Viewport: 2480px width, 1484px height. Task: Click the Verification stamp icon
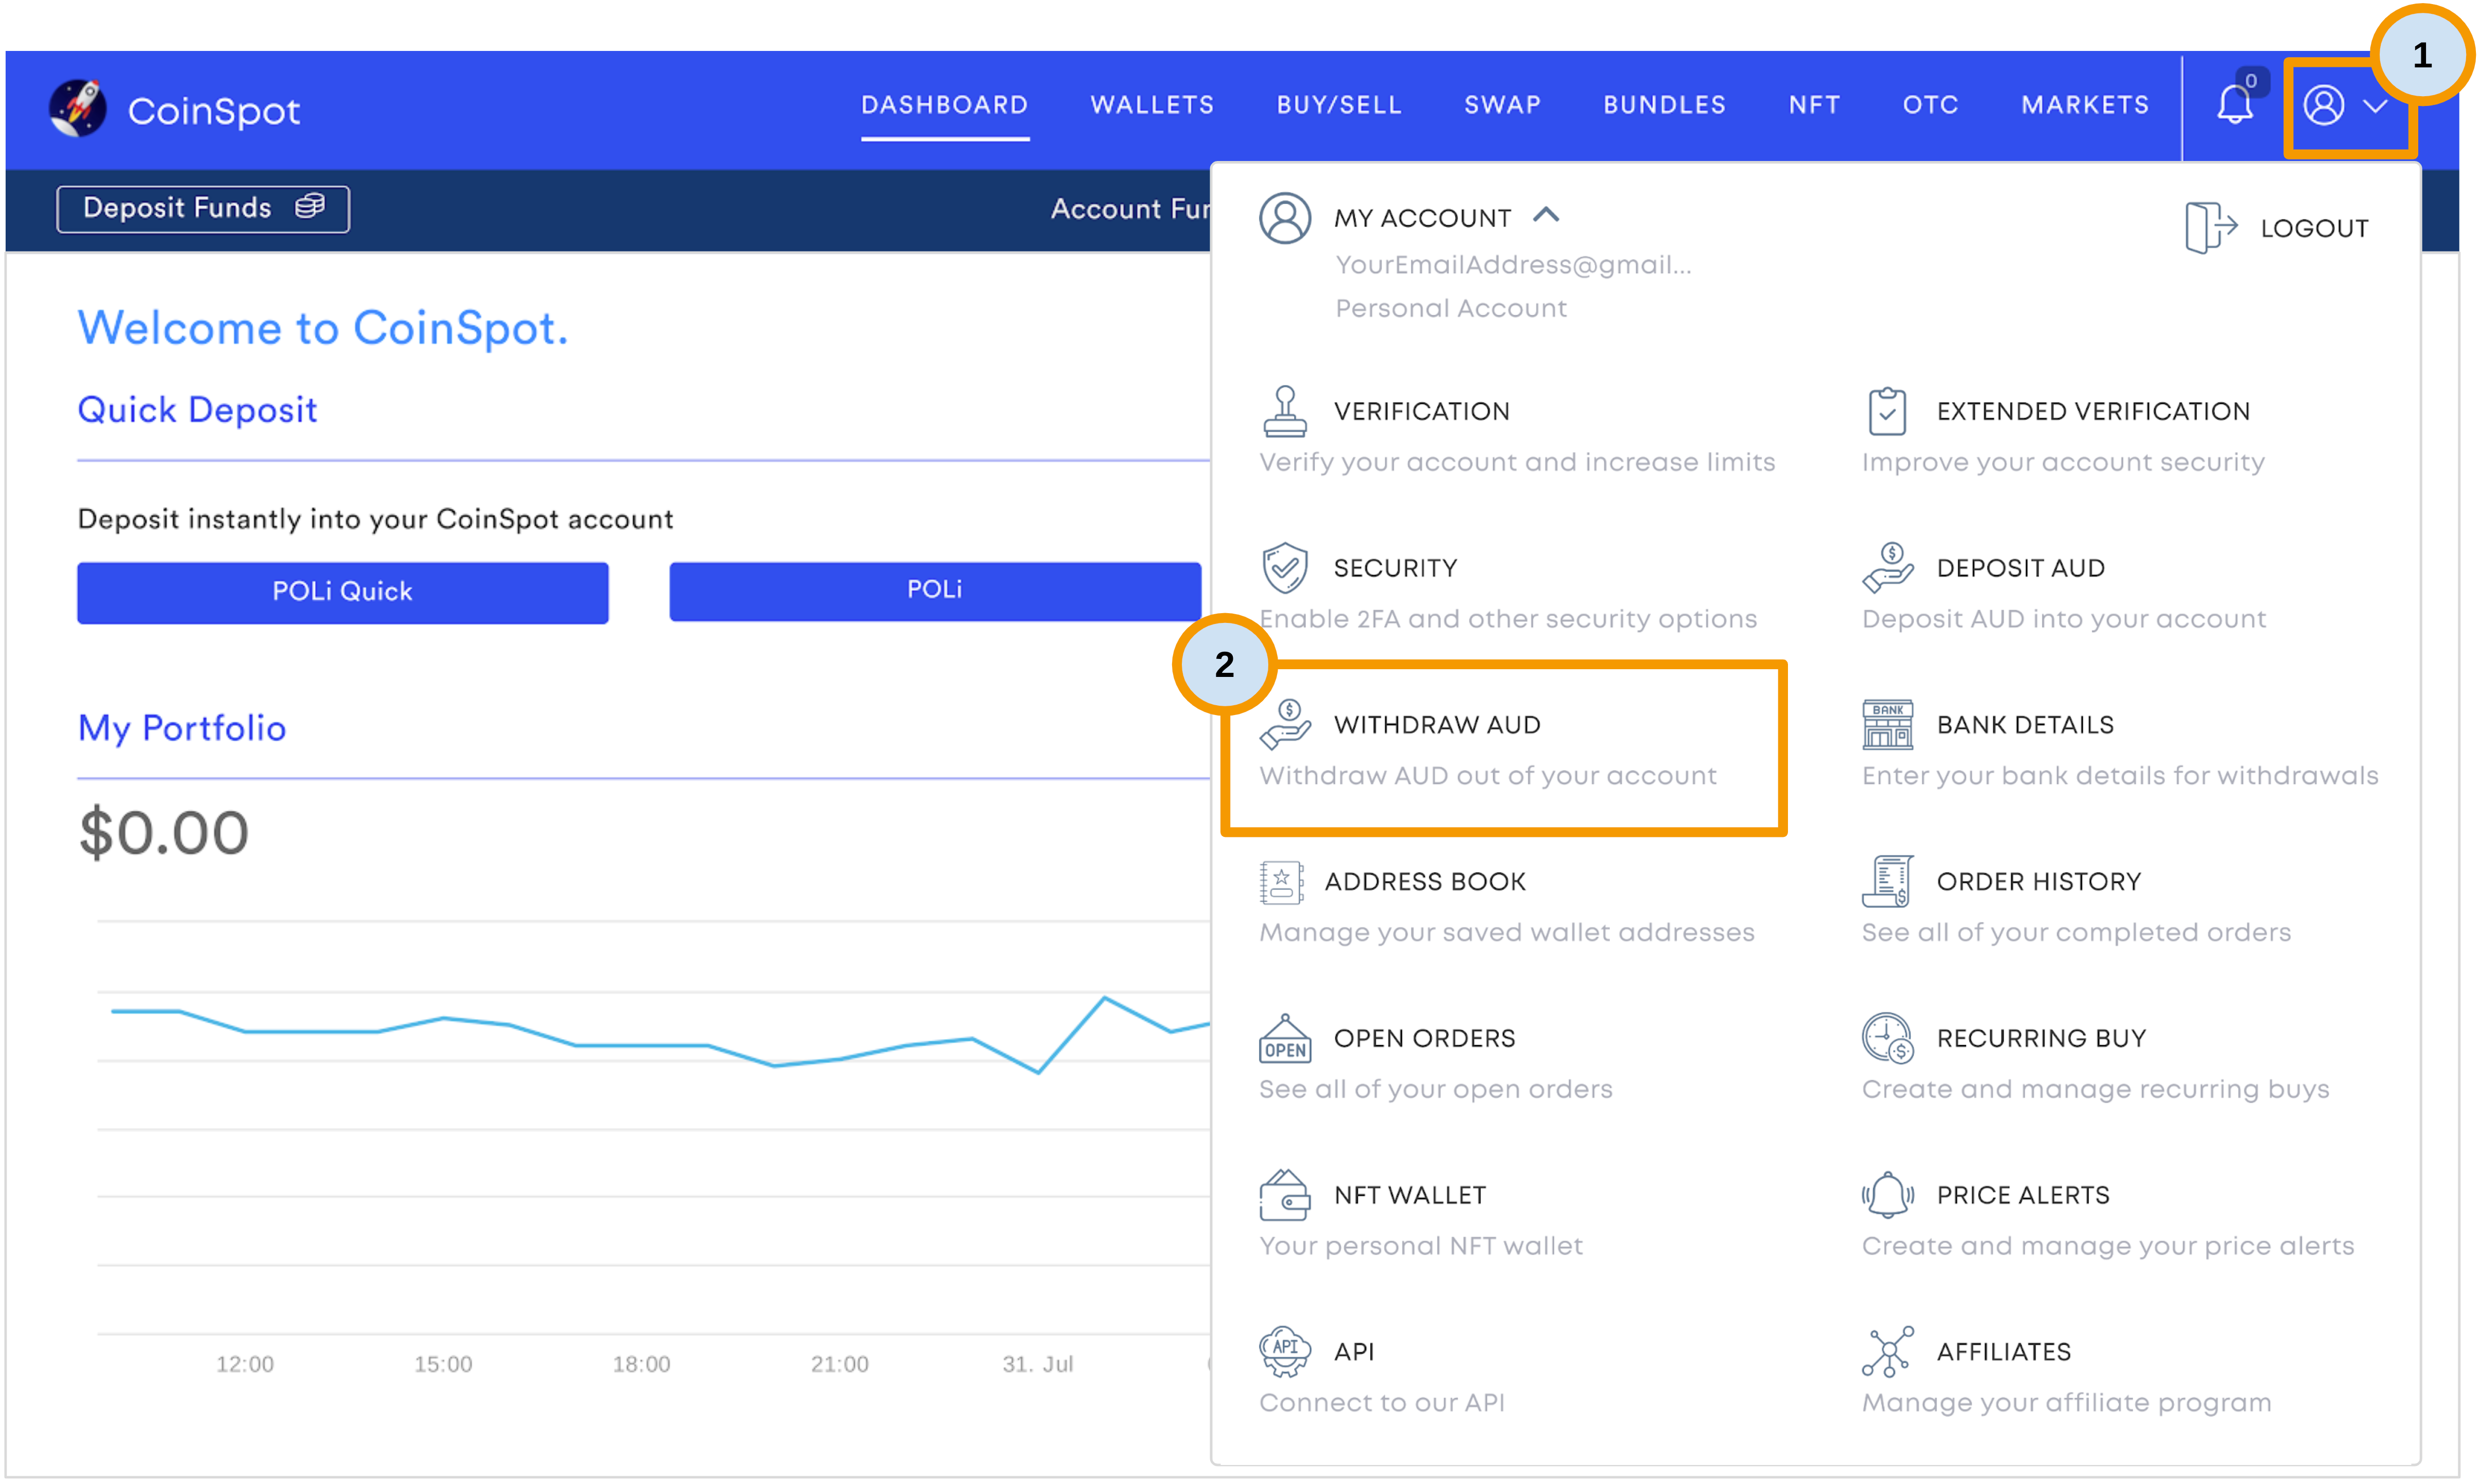click(x=1284, y=411)
